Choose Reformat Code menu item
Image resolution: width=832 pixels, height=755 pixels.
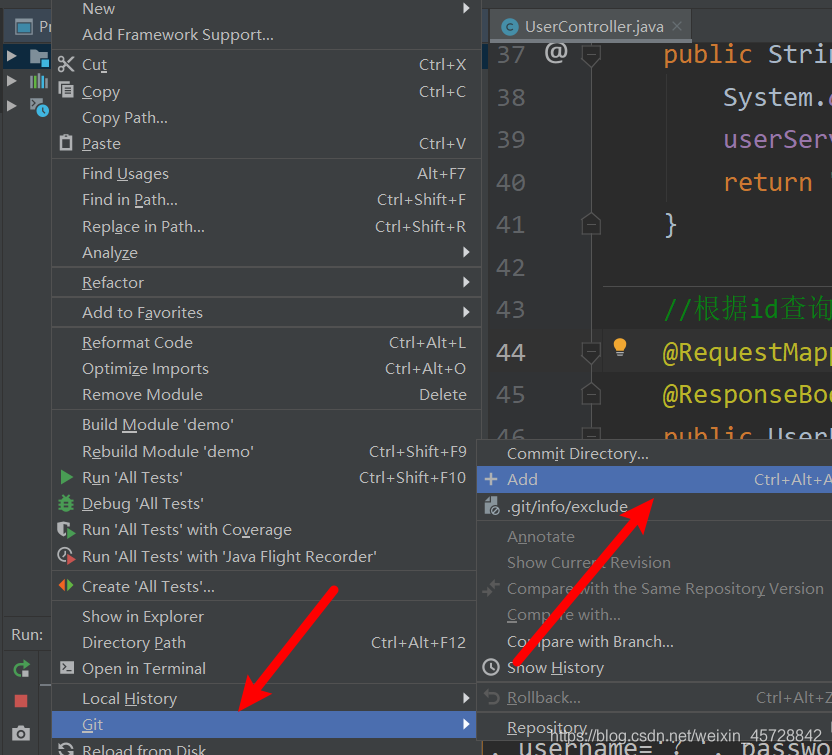tap(266, 342)
